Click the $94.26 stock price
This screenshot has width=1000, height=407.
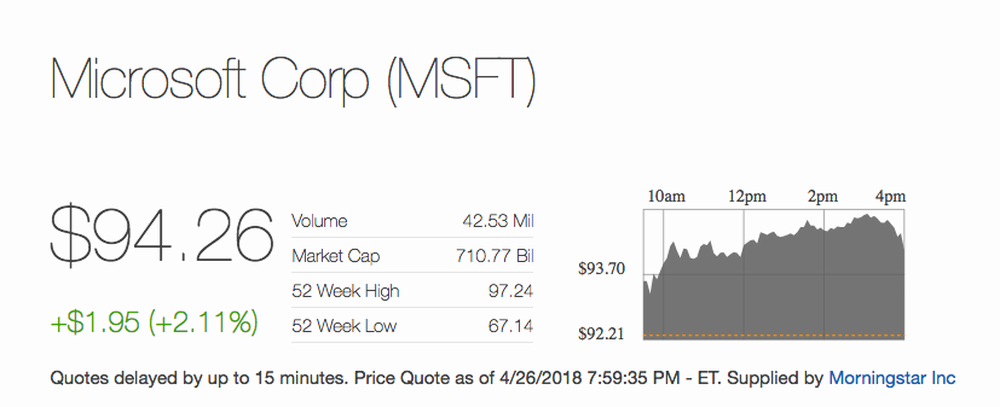pos(162,238)
